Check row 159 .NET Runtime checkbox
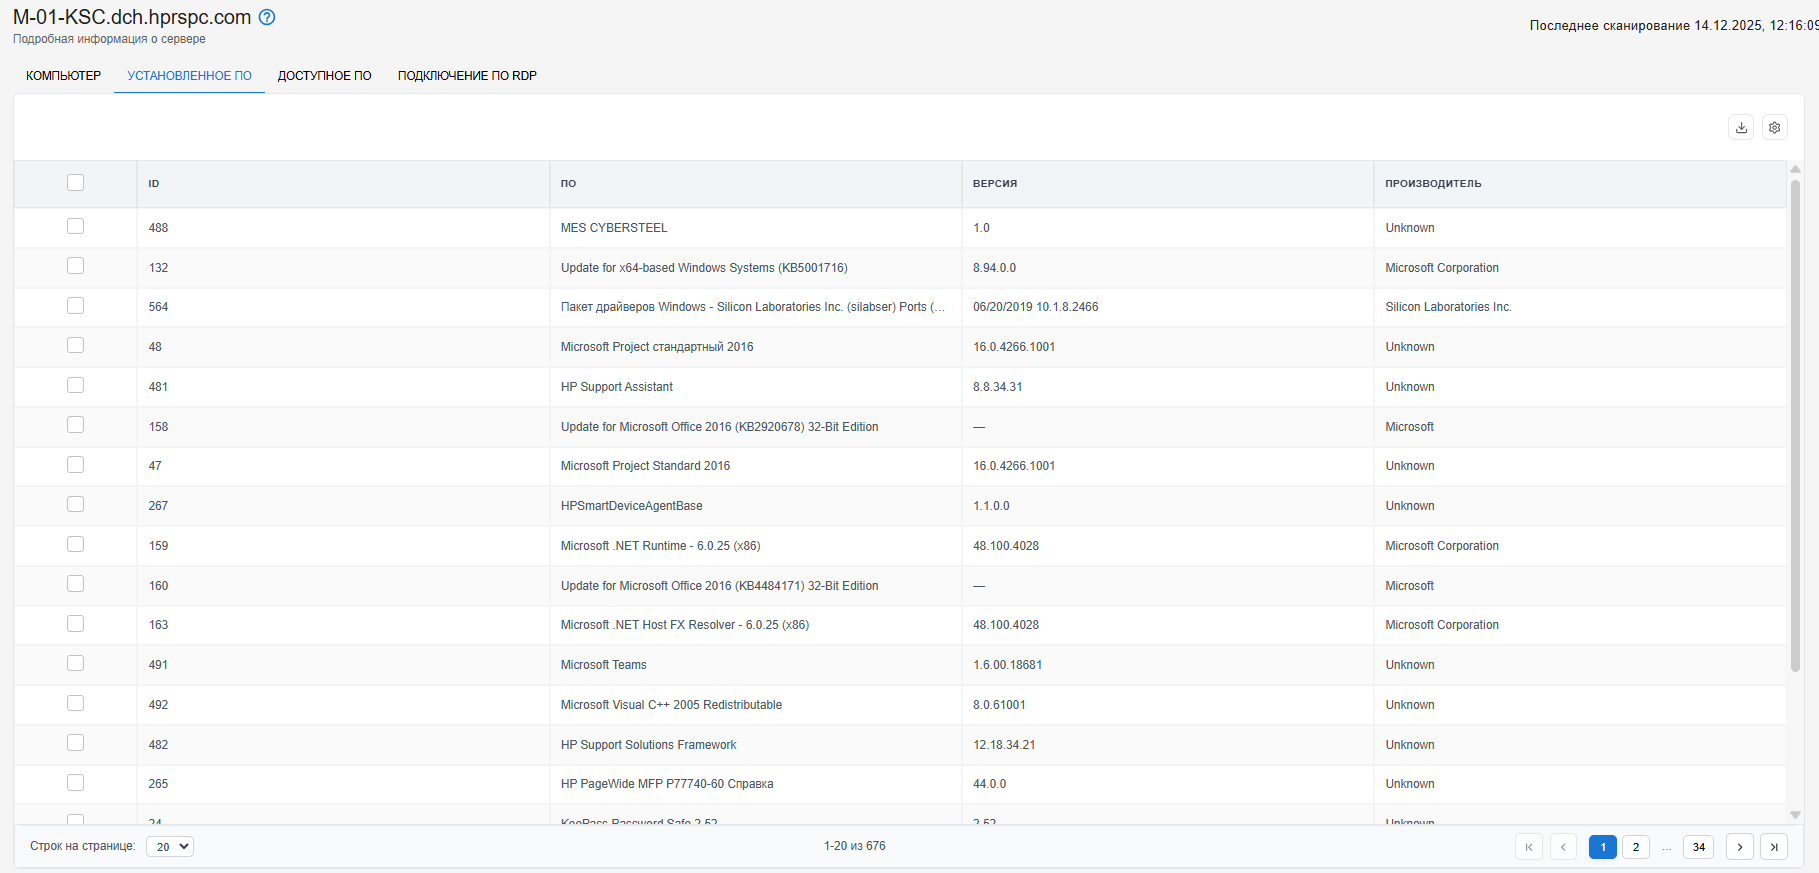This screenshot has height=873, width=1819. [x=75, y=544]
